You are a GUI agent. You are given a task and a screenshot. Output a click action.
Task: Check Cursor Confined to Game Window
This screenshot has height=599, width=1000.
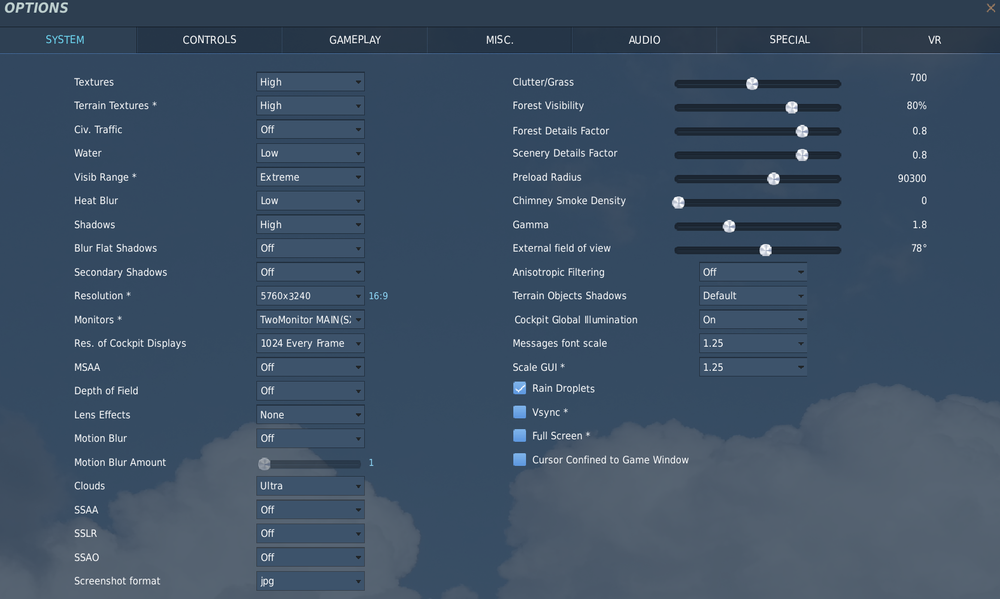point(520,459)
